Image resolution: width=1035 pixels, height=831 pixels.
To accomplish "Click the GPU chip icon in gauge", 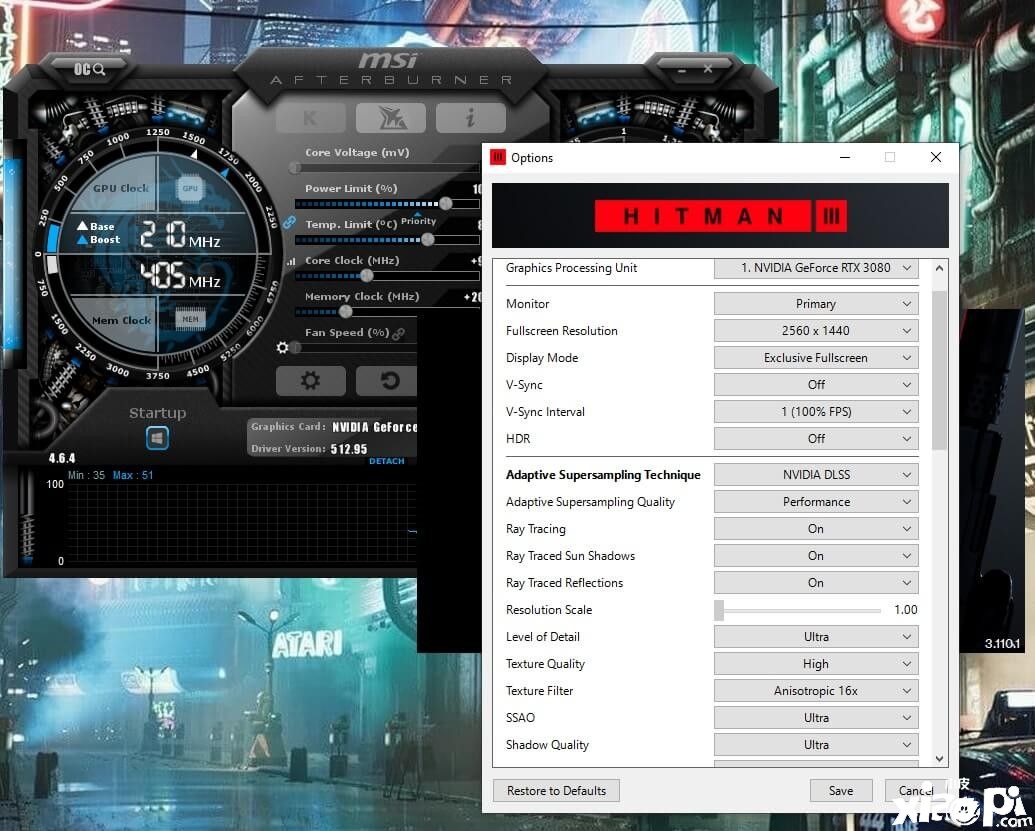I will pos(190,189).
